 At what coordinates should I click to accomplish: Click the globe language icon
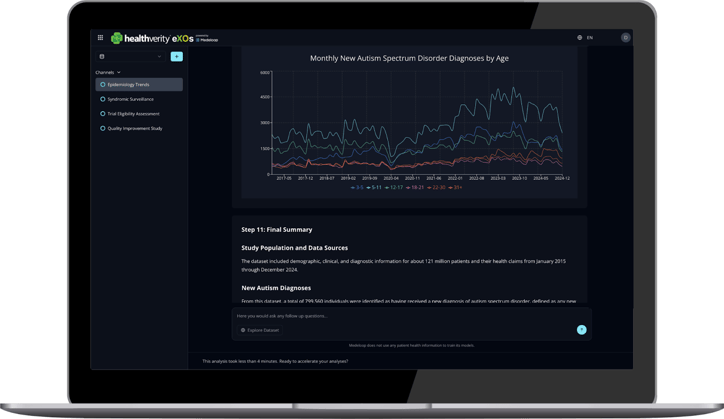[580, 38]
